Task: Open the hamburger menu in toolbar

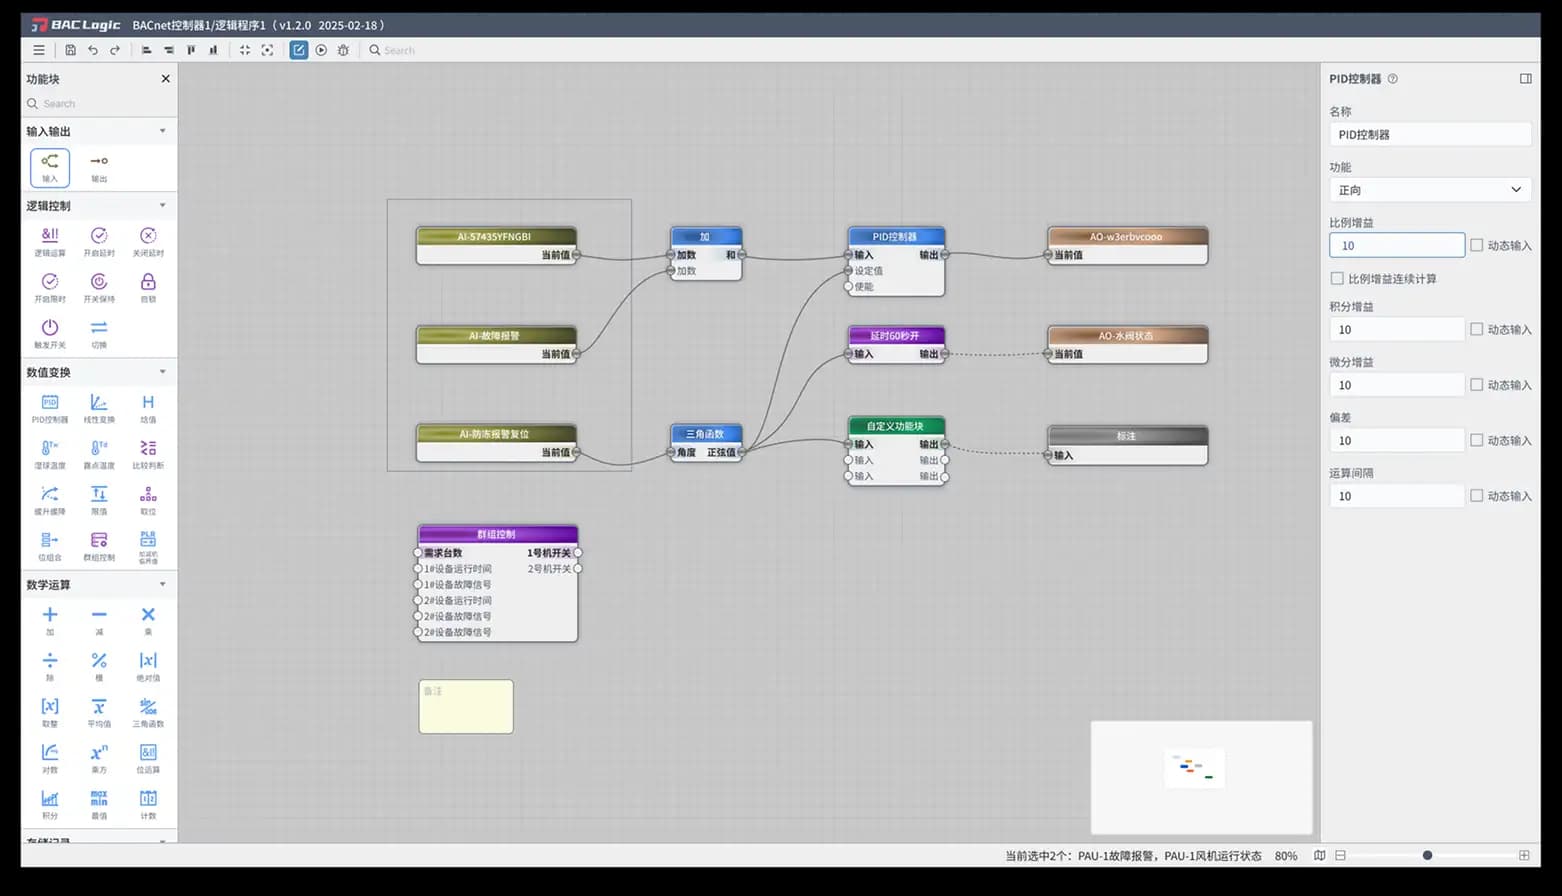Action: point(39,50)
